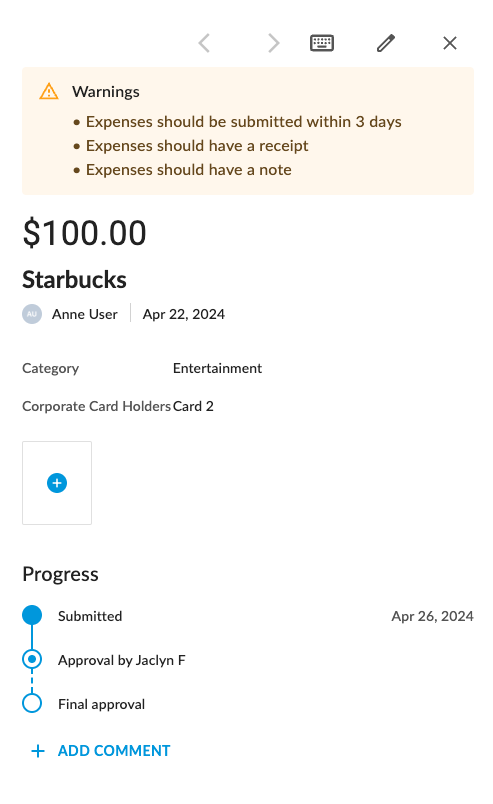Click Anne User's avatar badge
493x804 pixels.
(32, 314)
